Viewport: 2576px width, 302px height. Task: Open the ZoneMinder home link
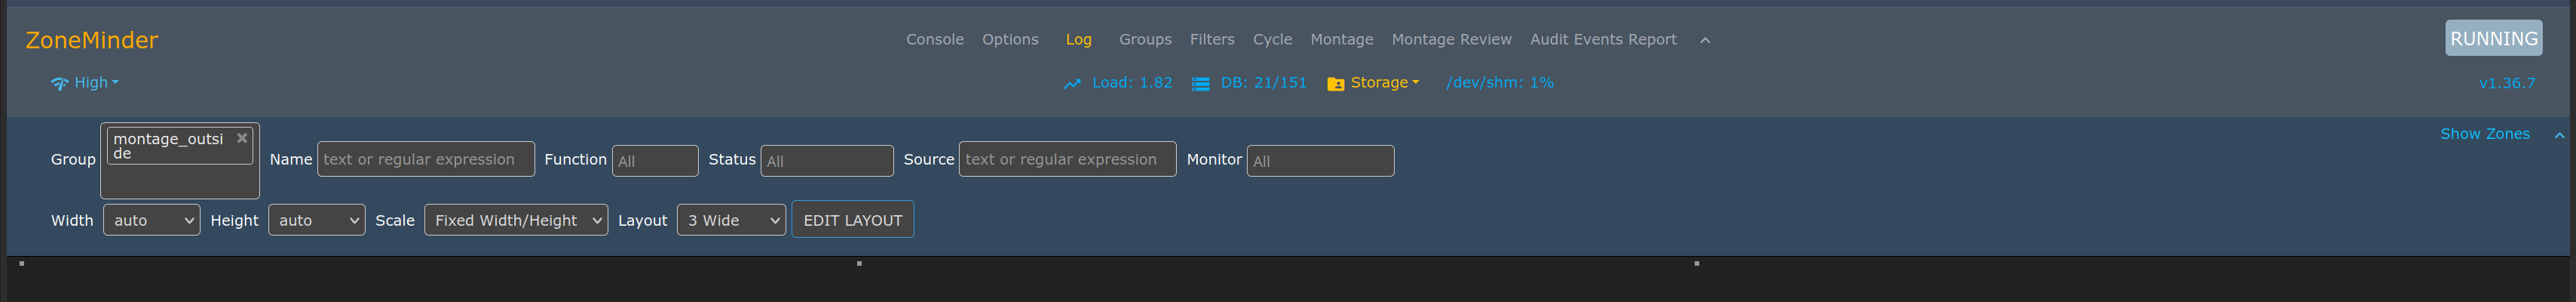pos(92,40)
